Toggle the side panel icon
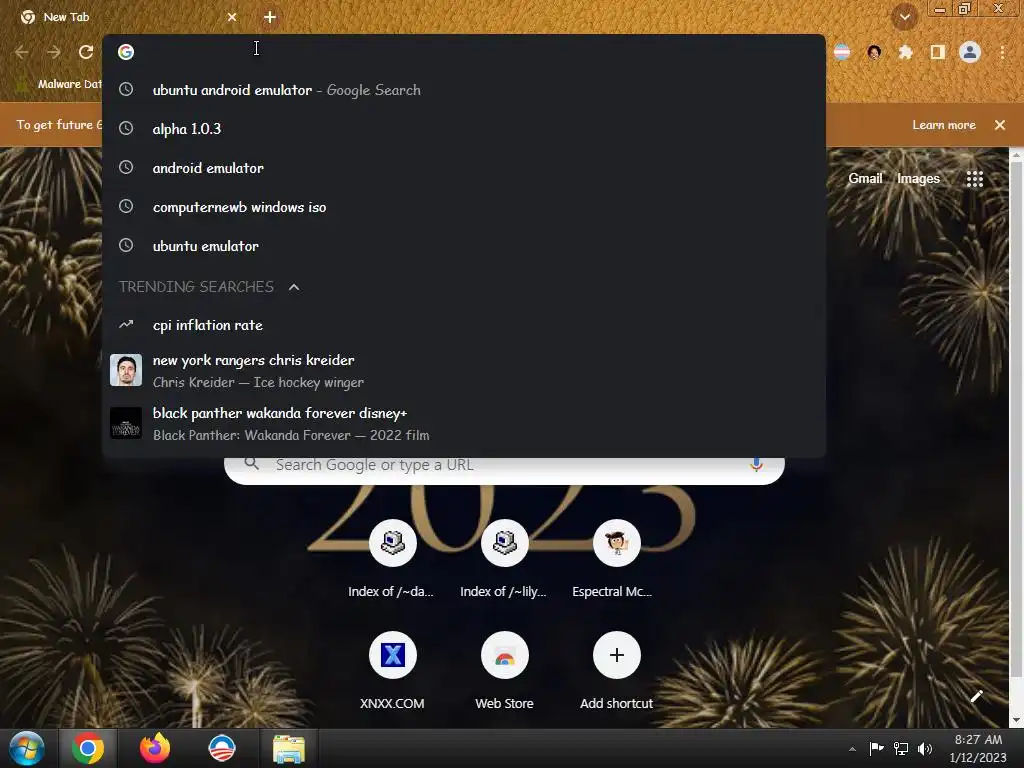Screen dimensions: 1024x768 937,52
